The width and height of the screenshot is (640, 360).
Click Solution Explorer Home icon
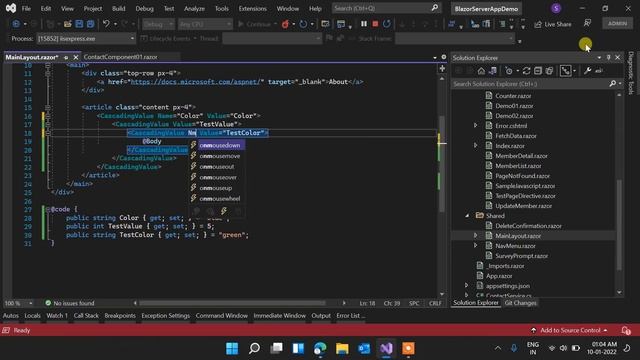coord(481,71)
